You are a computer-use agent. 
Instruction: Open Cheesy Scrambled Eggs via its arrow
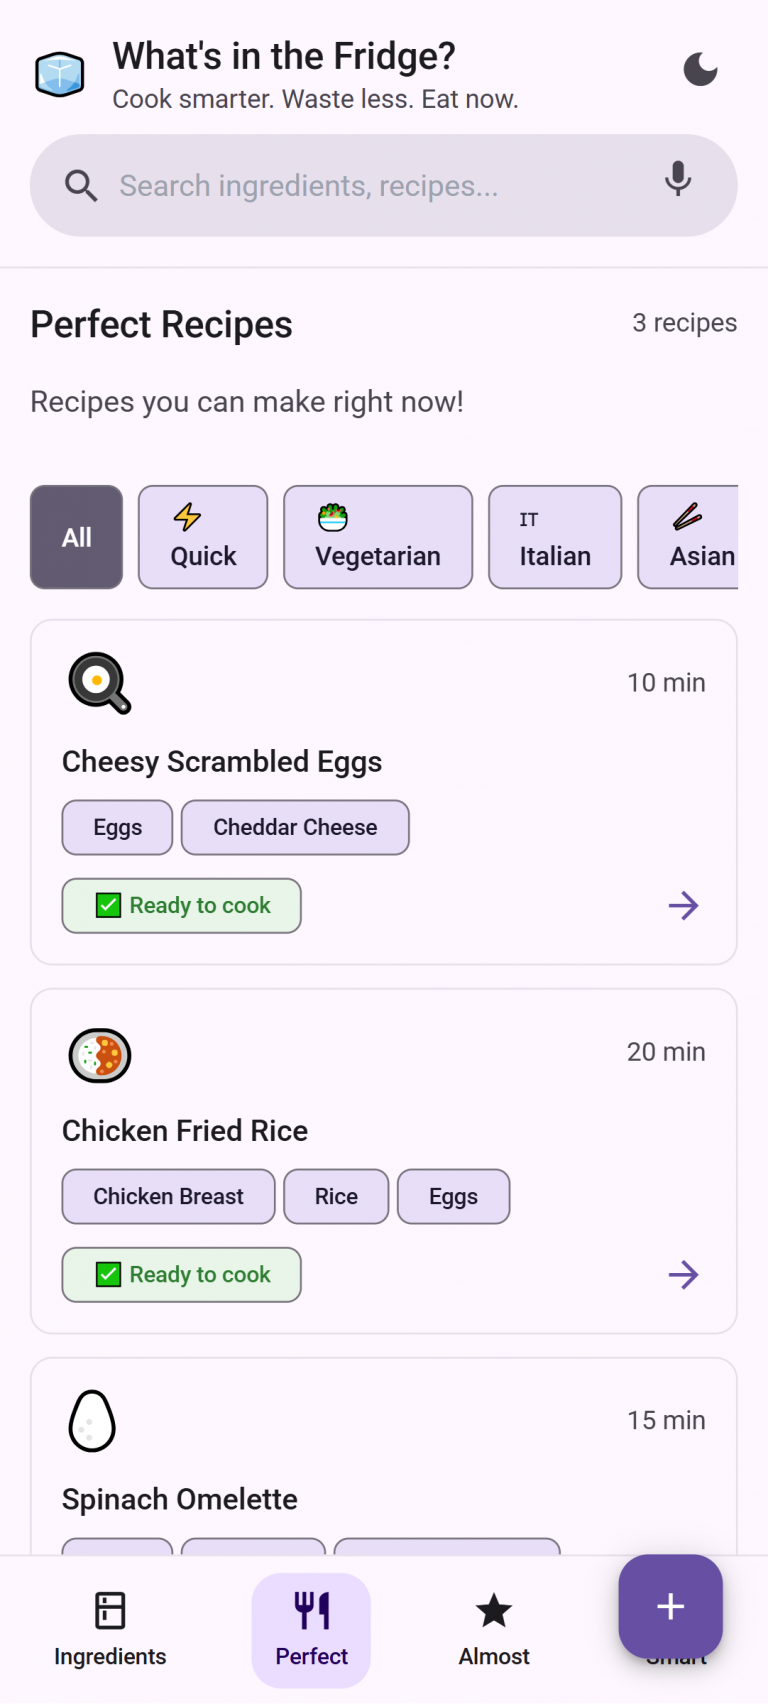coord(683,906)
